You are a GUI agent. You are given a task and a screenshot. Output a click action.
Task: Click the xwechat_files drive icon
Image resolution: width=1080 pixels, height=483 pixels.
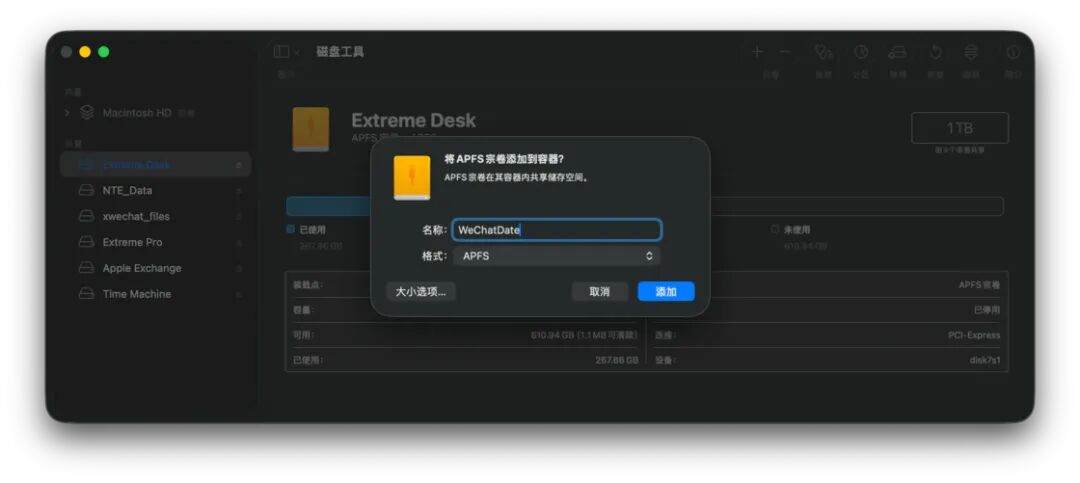tap(86, 216)
